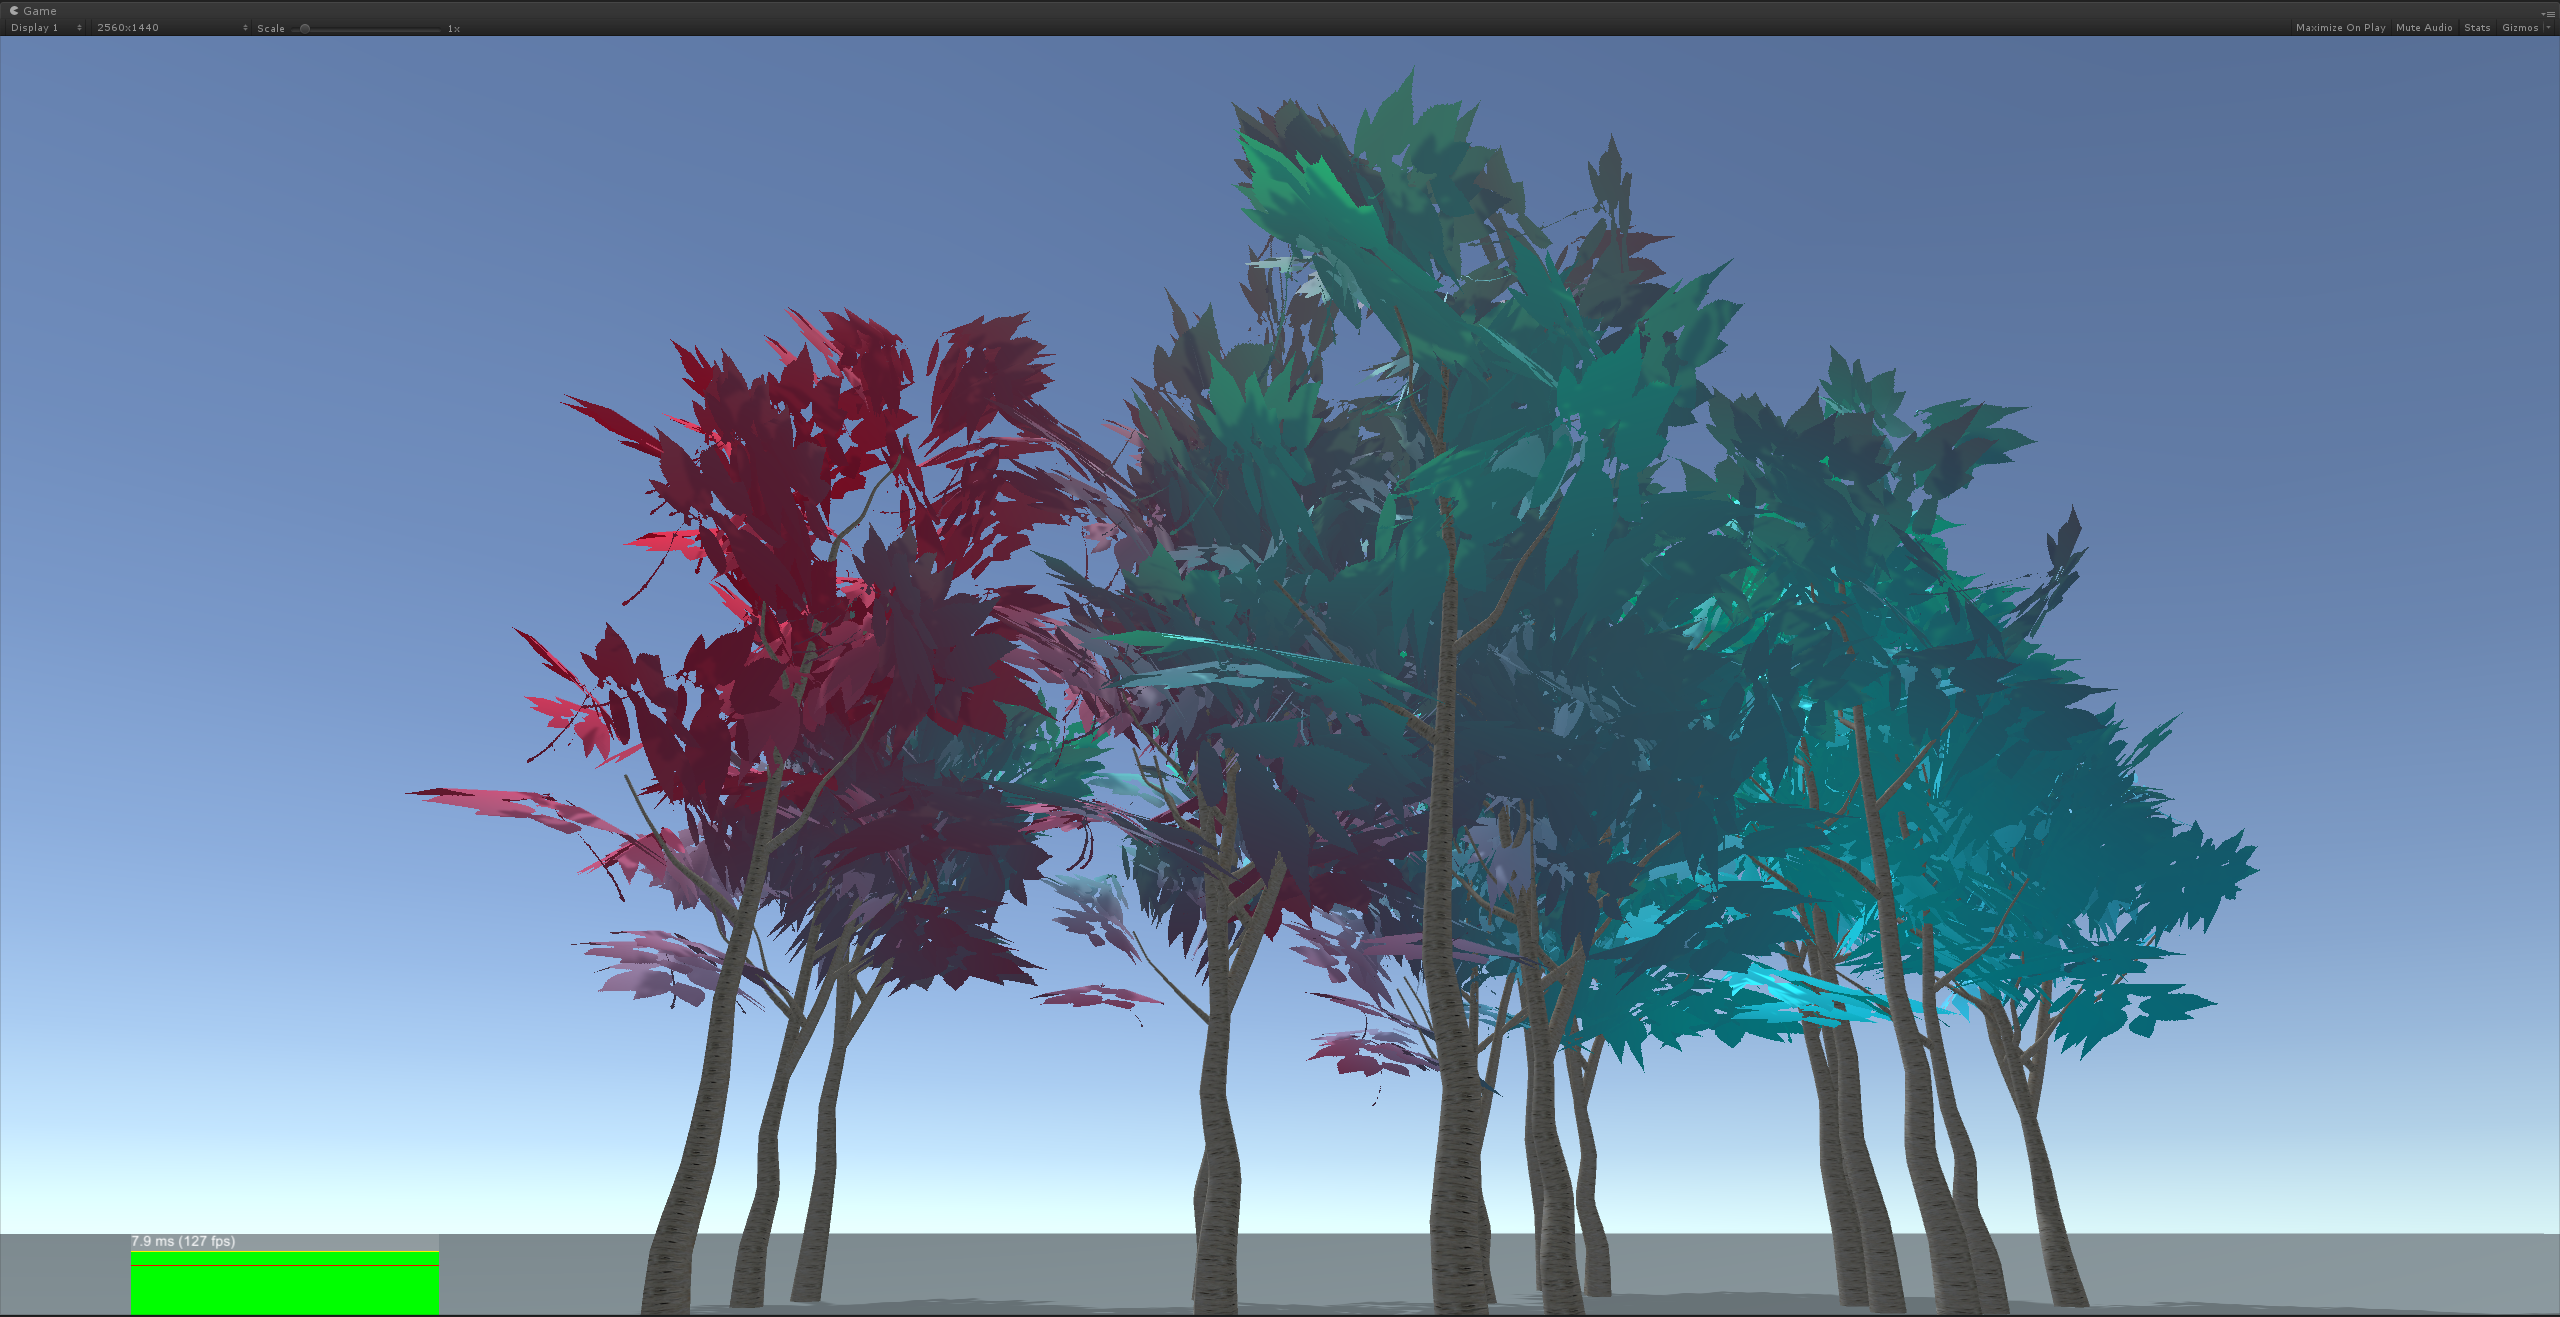Click the Gizmos dropdown arrow
This screenshot has width=2560, height=1317.
2548,27
